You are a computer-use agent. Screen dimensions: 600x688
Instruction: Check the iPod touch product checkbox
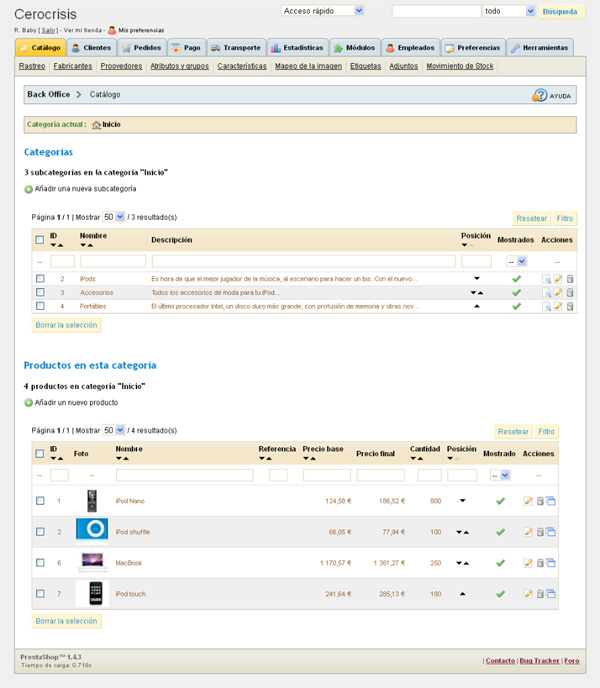[x=40, y=593]
